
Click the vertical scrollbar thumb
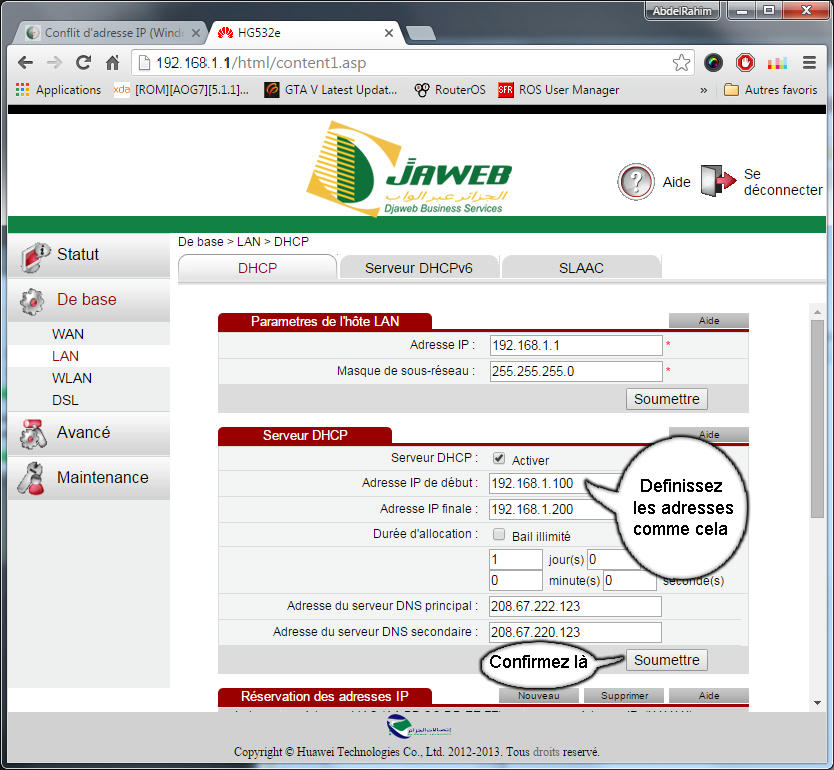pyautogui.click(x=817, y=419)
